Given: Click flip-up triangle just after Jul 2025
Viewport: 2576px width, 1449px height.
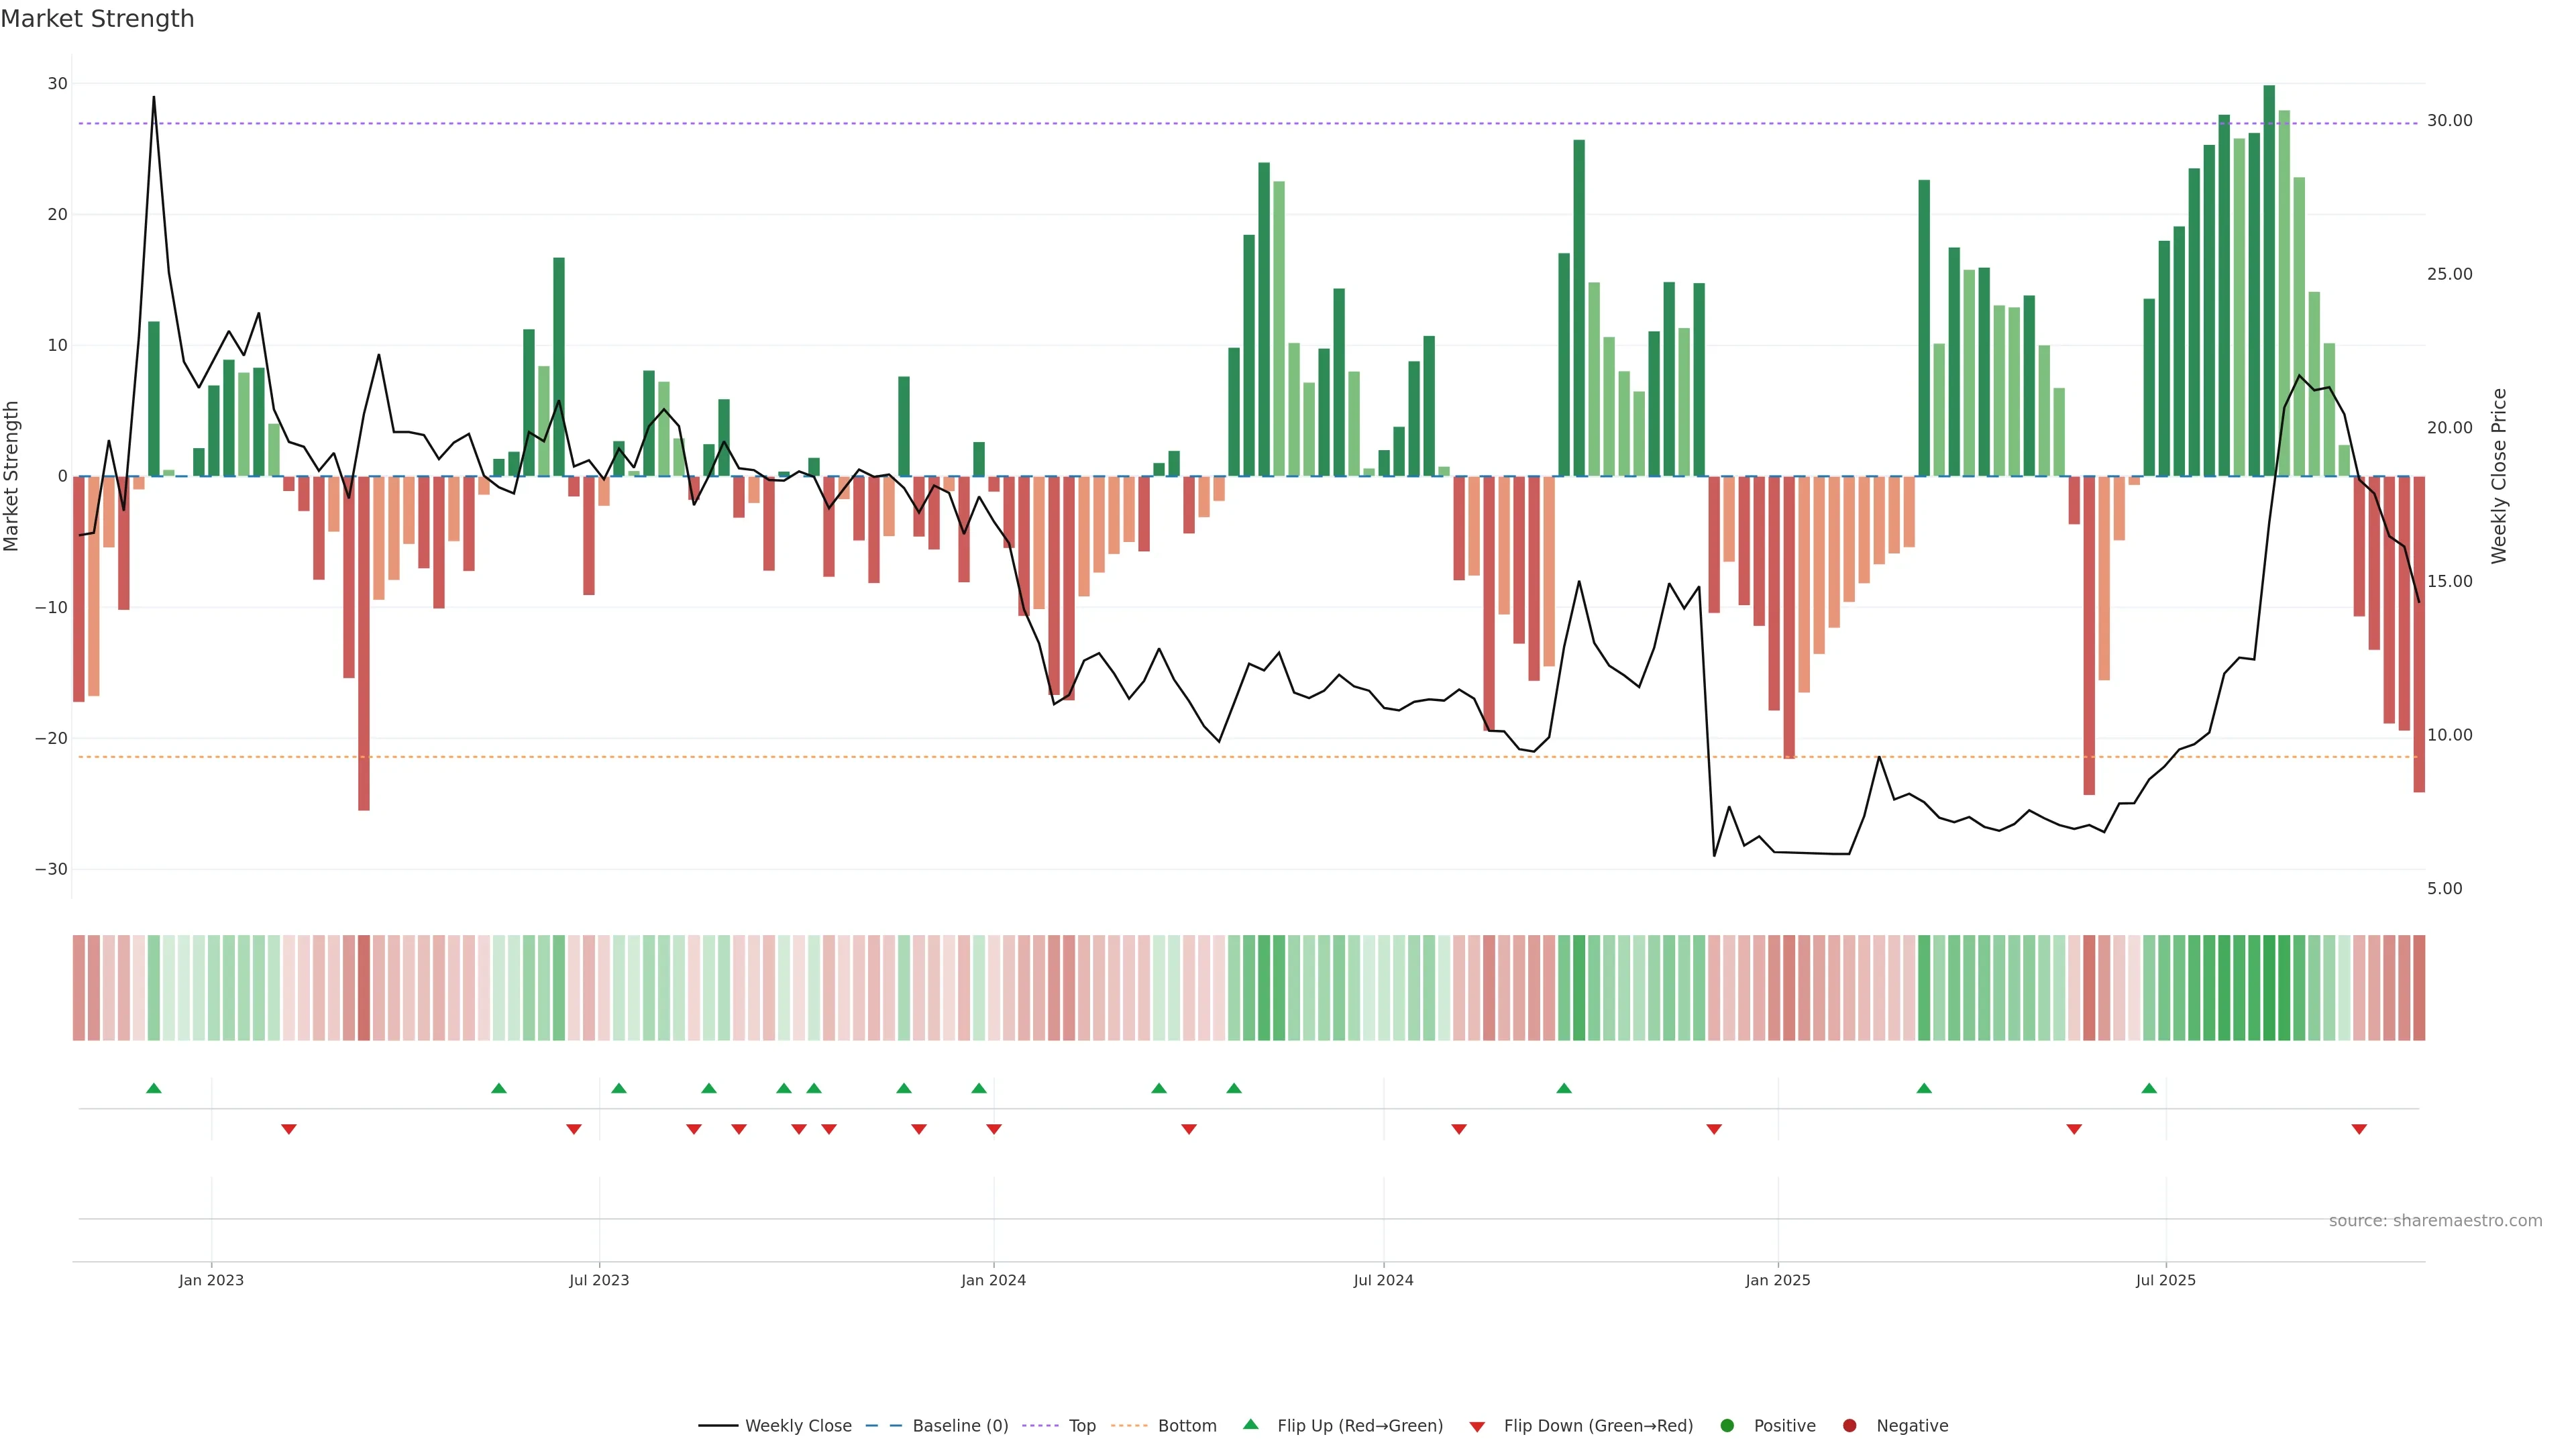Looking at the screenshot, I should tap(2149, 1088).
